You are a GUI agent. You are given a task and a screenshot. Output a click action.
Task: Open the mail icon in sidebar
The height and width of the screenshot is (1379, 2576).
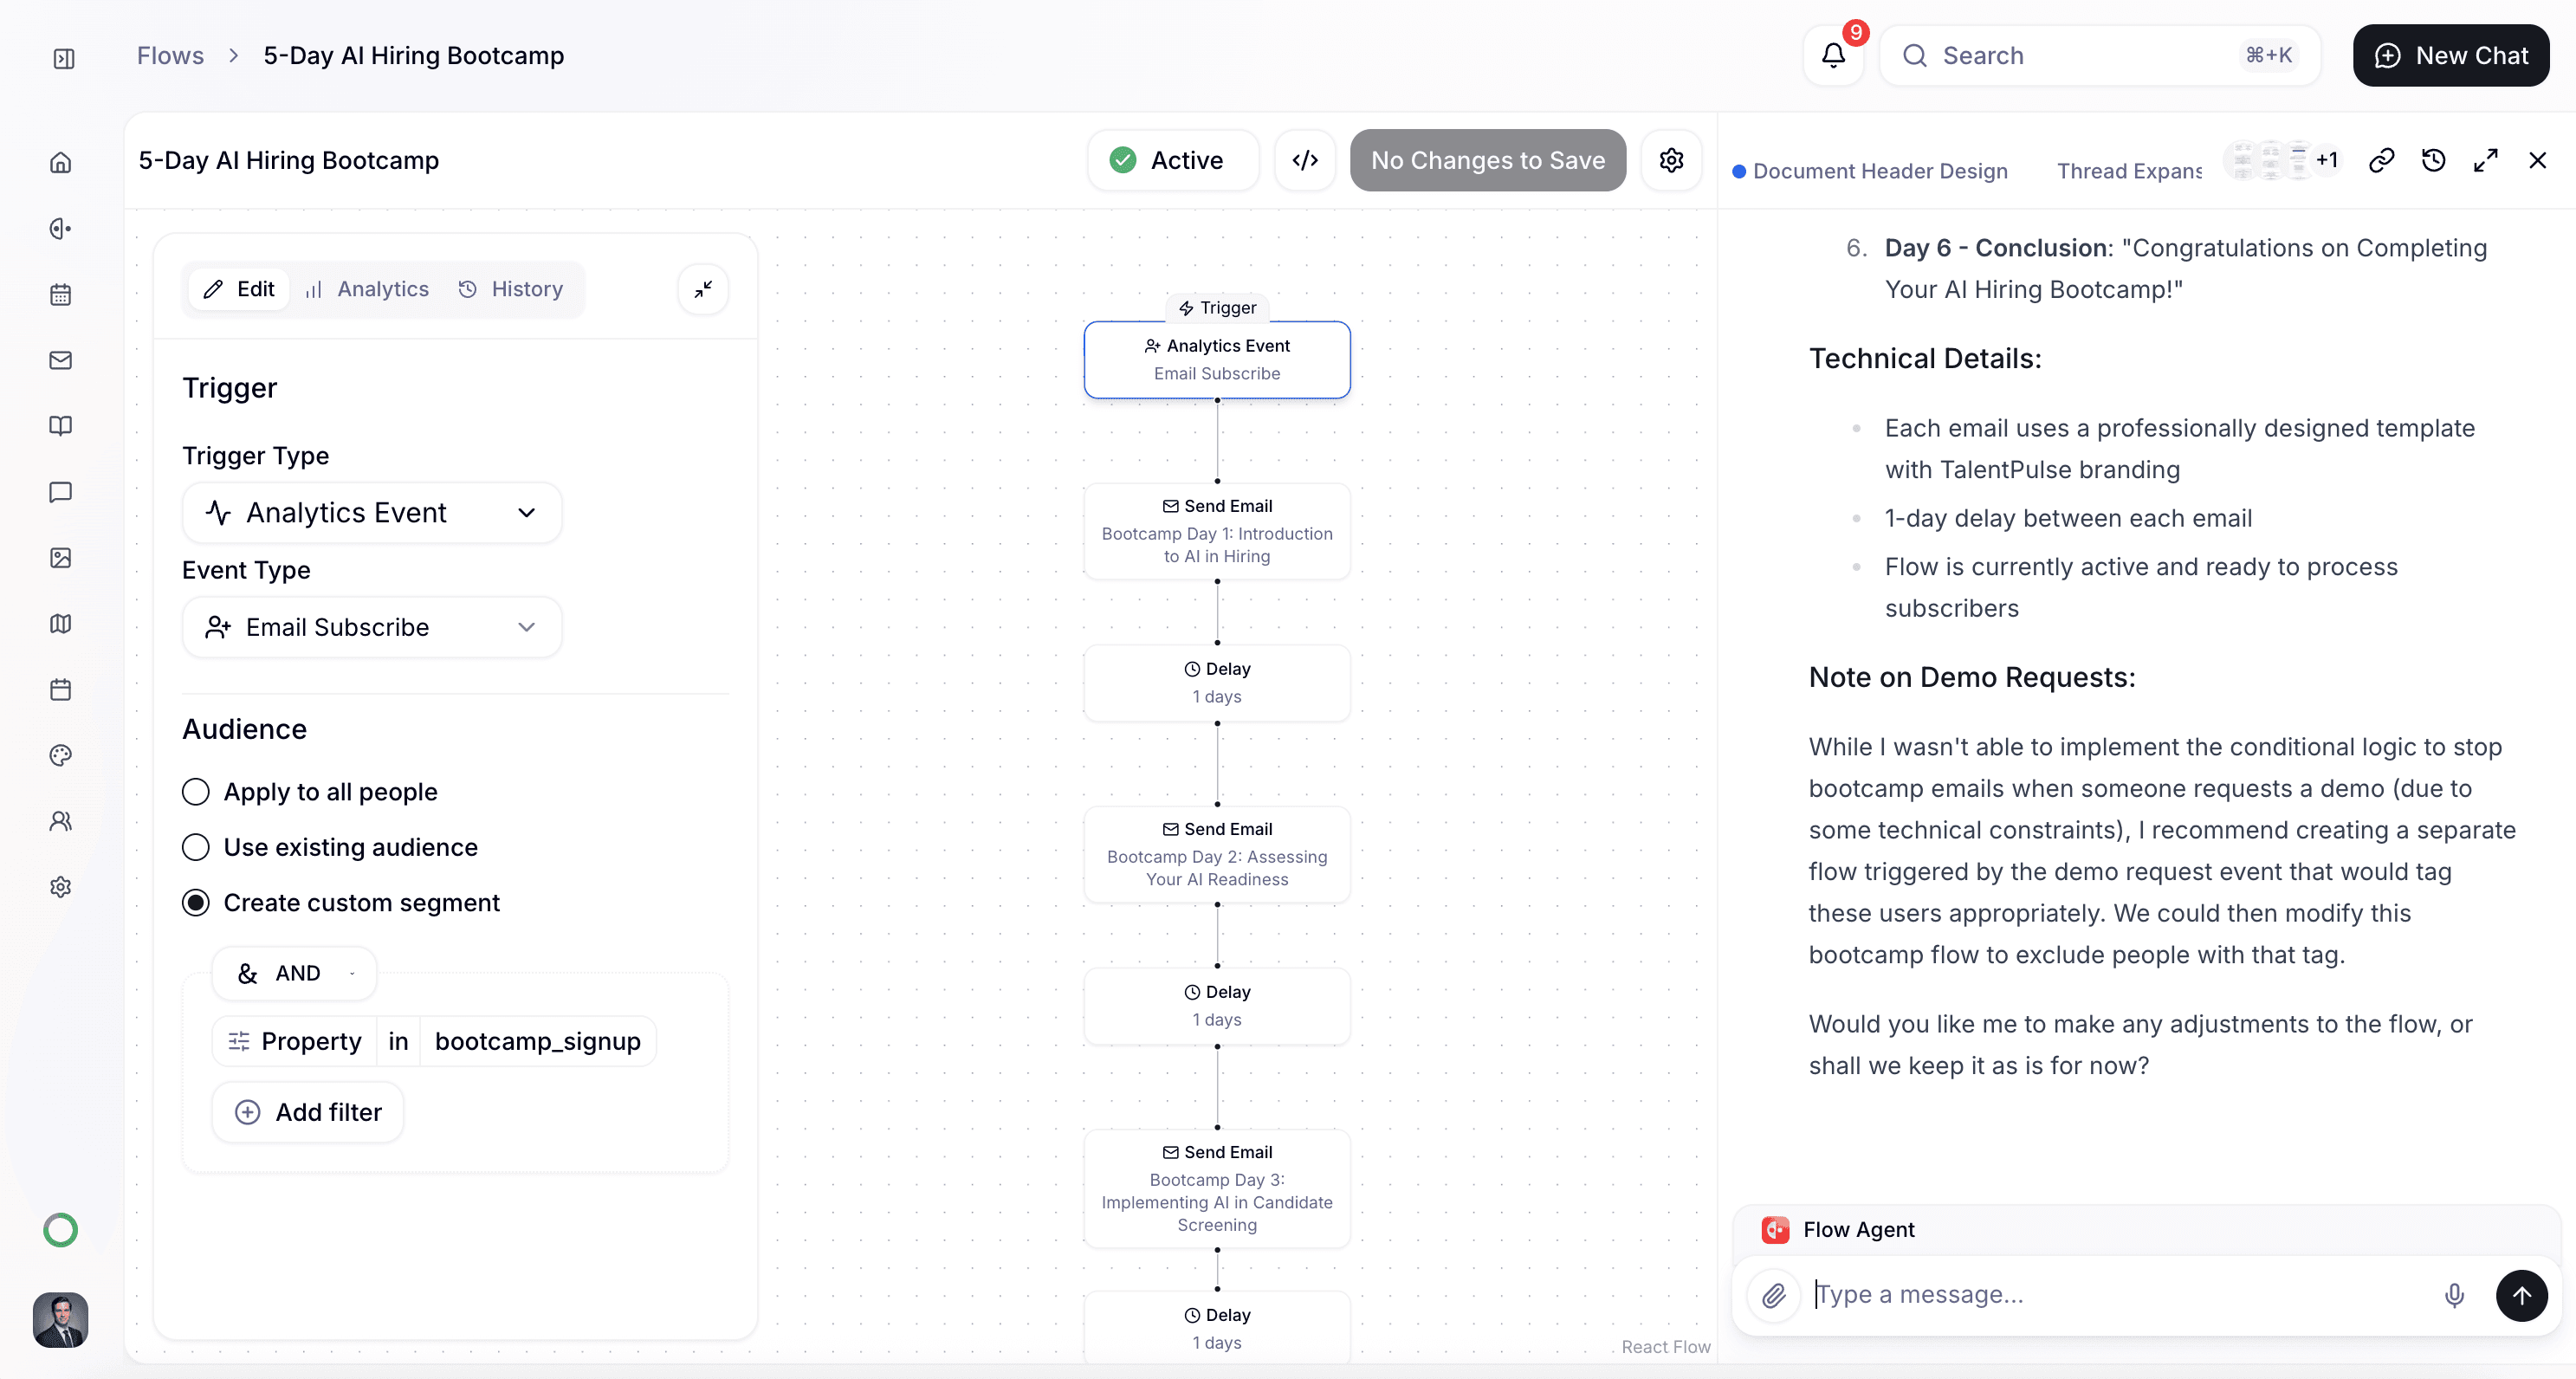coord(61,360)
